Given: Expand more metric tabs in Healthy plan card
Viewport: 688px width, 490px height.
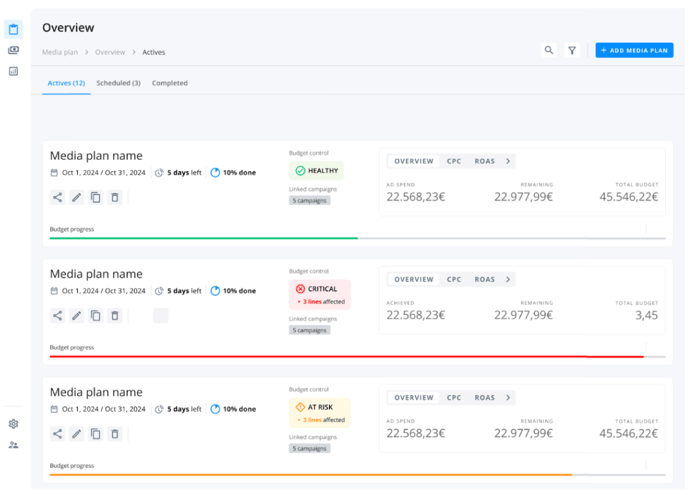Looking at the screenshot, I should 508,161.
